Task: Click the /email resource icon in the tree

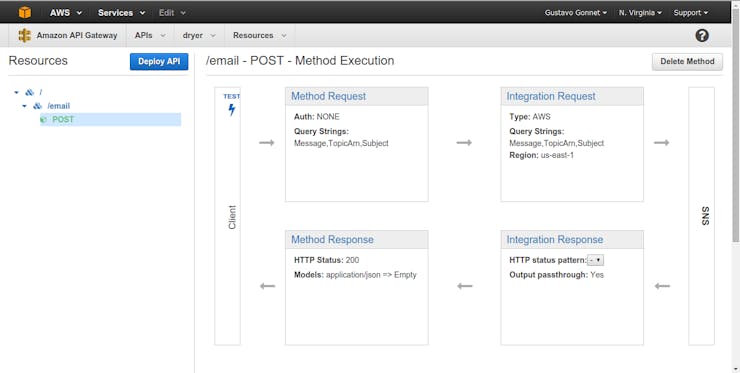Action: [x=38, y=106]
